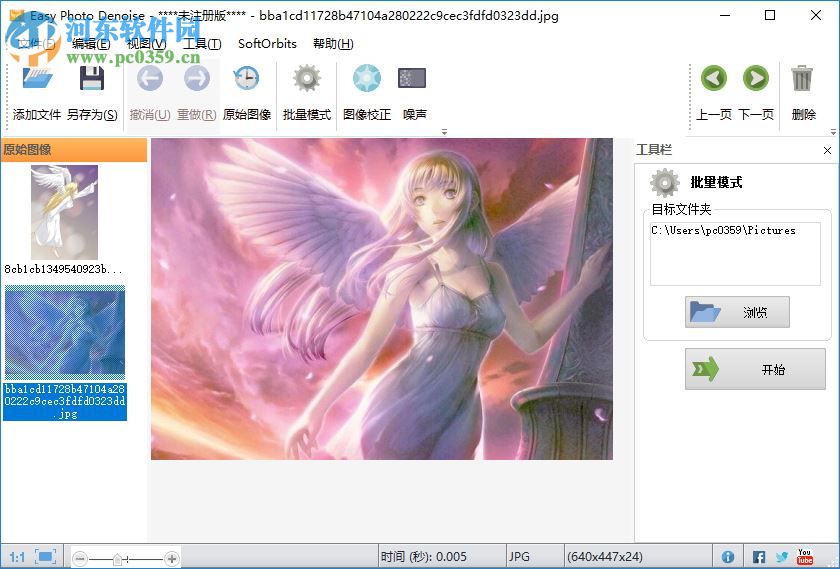Click the selected bba1cd11728b file name label
Viewport: 840px width, 569px height.
(x=65, y=401)
